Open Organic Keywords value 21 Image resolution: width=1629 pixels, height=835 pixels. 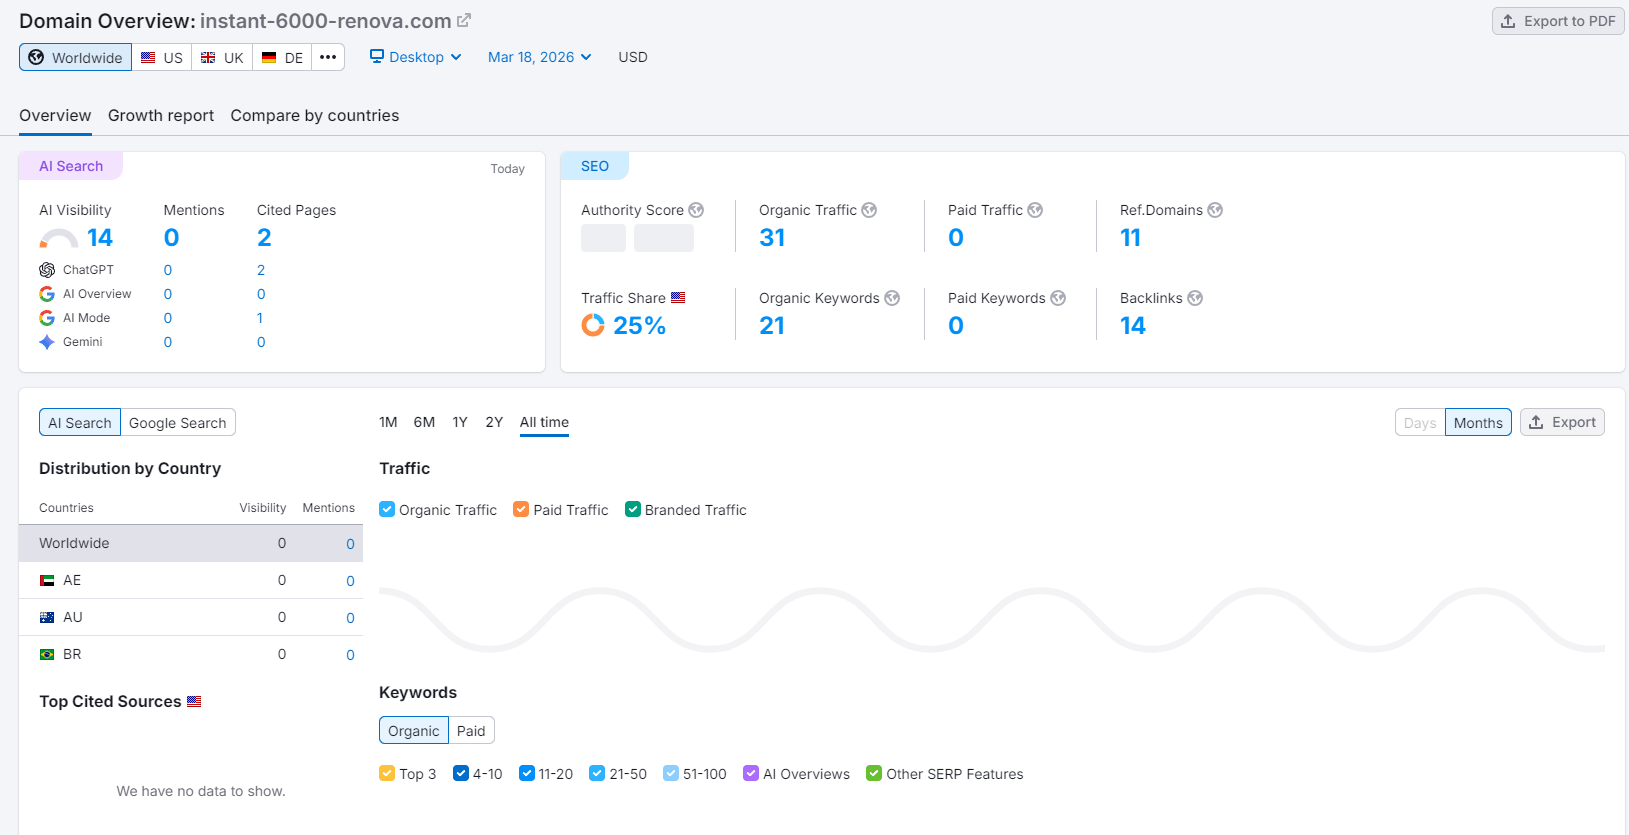point(772,326)
